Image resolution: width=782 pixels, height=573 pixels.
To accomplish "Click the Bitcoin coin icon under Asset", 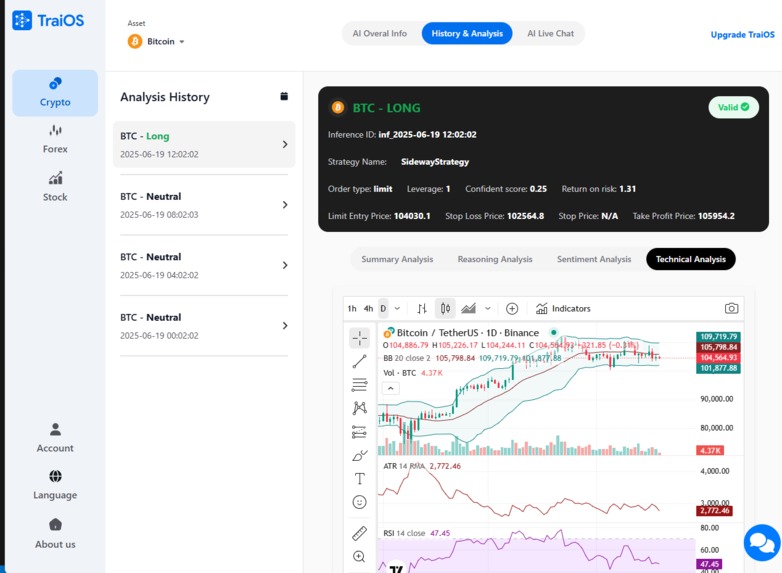I will (x=135, y=41).
